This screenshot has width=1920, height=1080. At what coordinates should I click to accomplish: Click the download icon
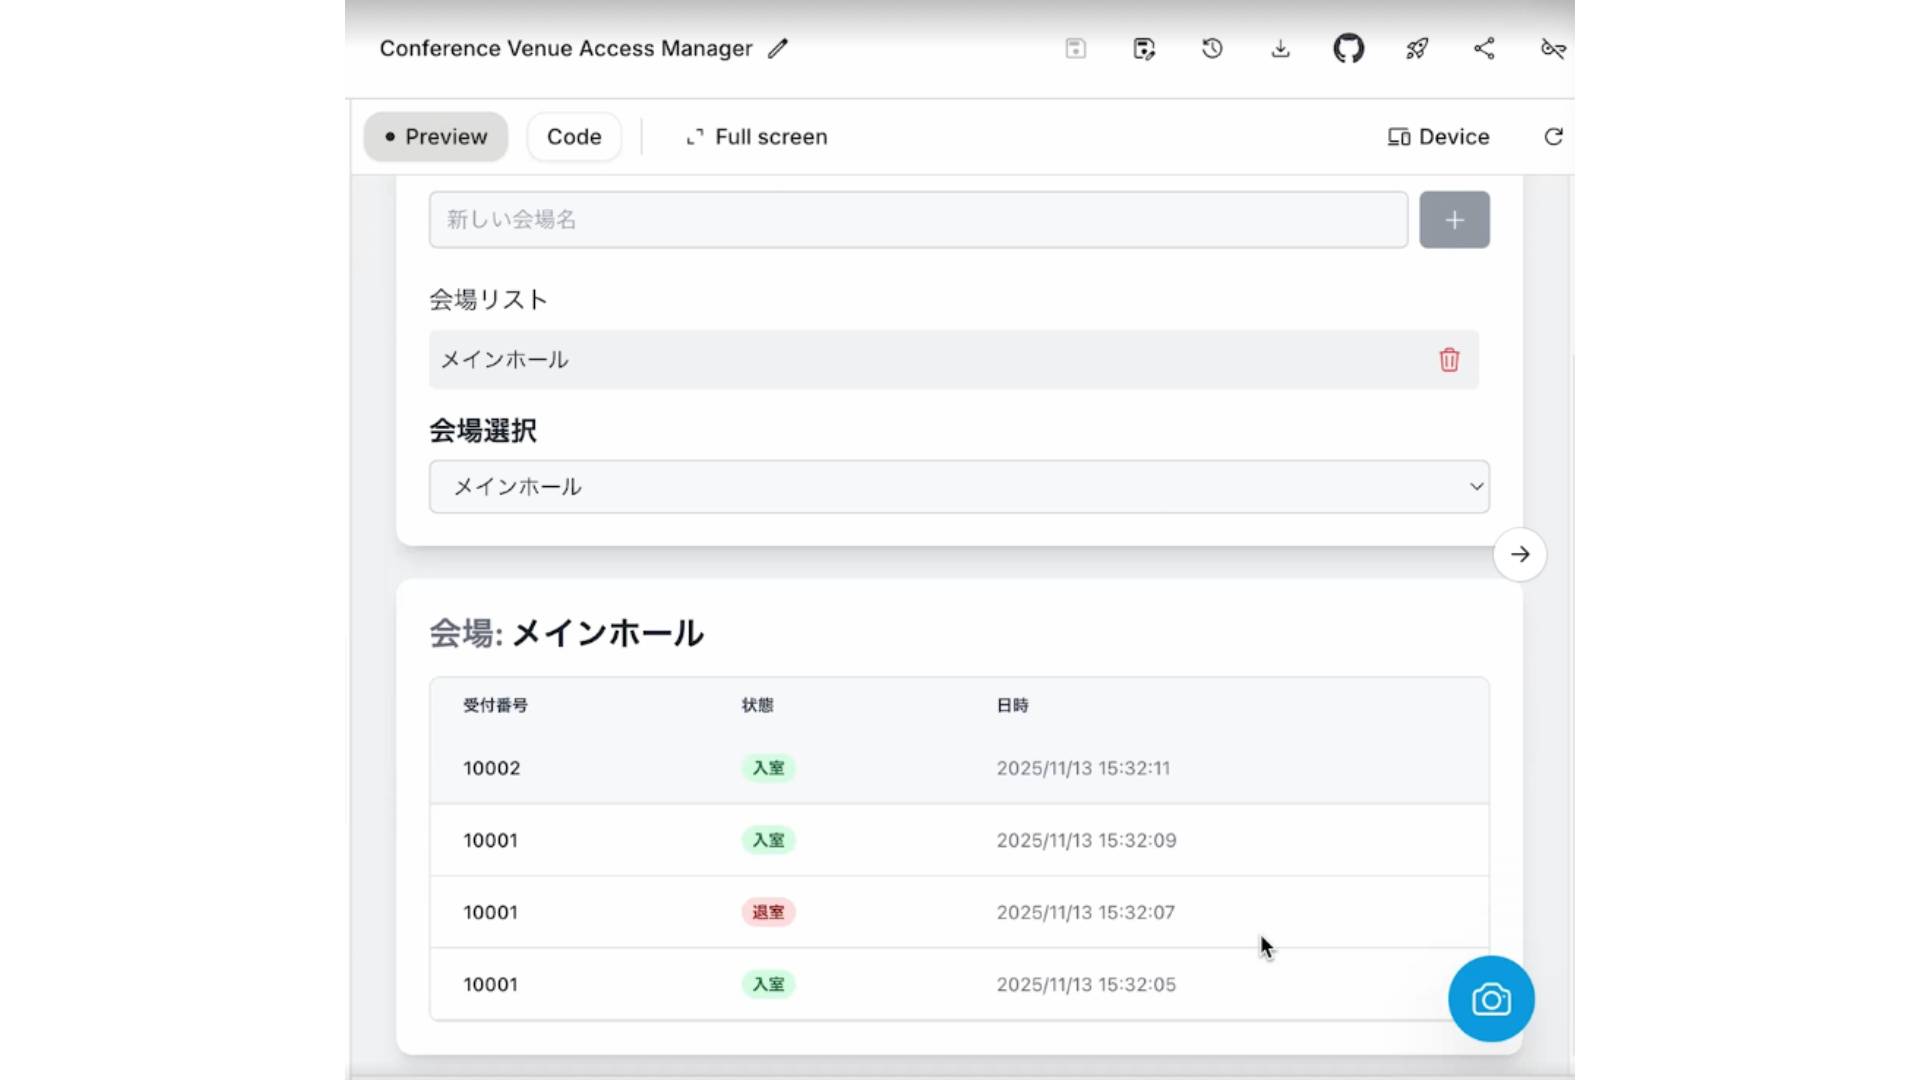pyautogui.click(x=1280, y=48)
